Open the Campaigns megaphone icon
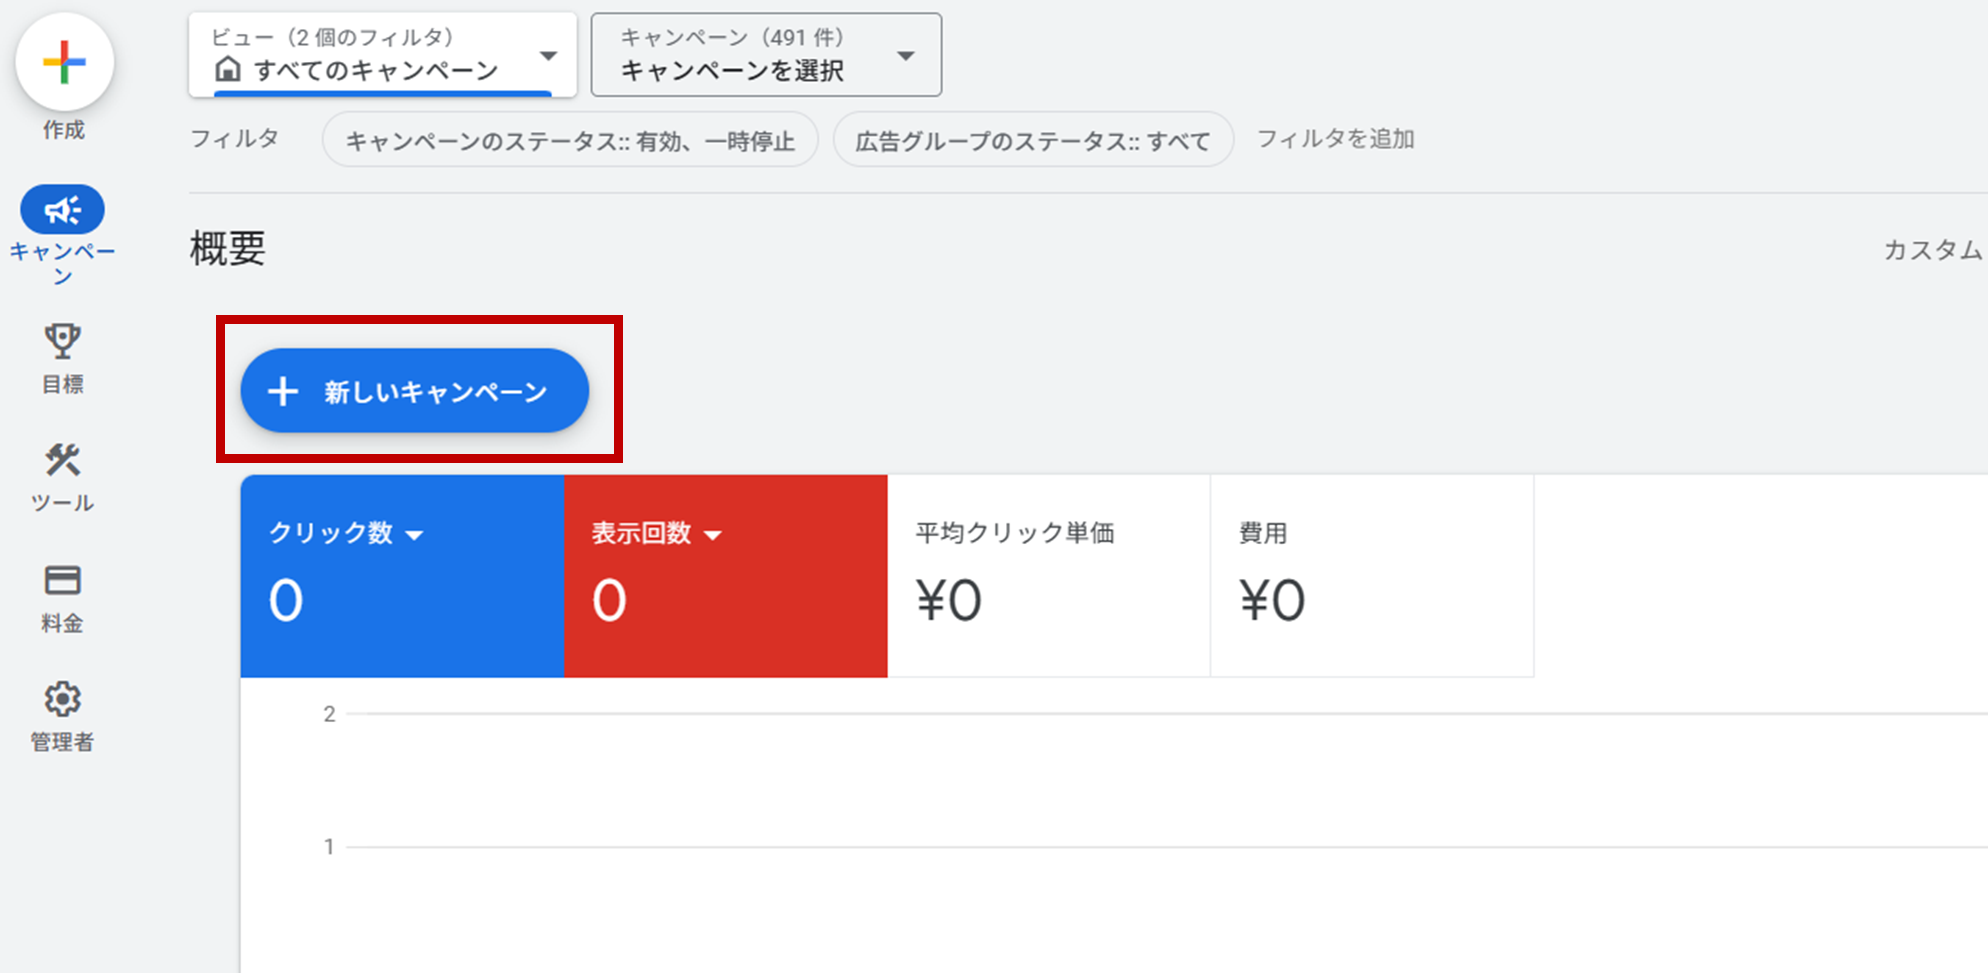The height and width of the screenshot is (973, 1988). click(x=62, y=210)
